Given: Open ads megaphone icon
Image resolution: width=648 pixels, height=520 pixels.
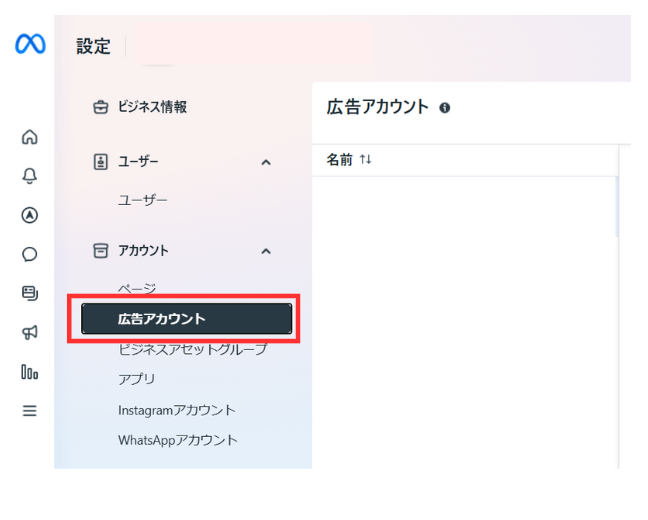Looking at the screenshot, I should click(30, 332).
